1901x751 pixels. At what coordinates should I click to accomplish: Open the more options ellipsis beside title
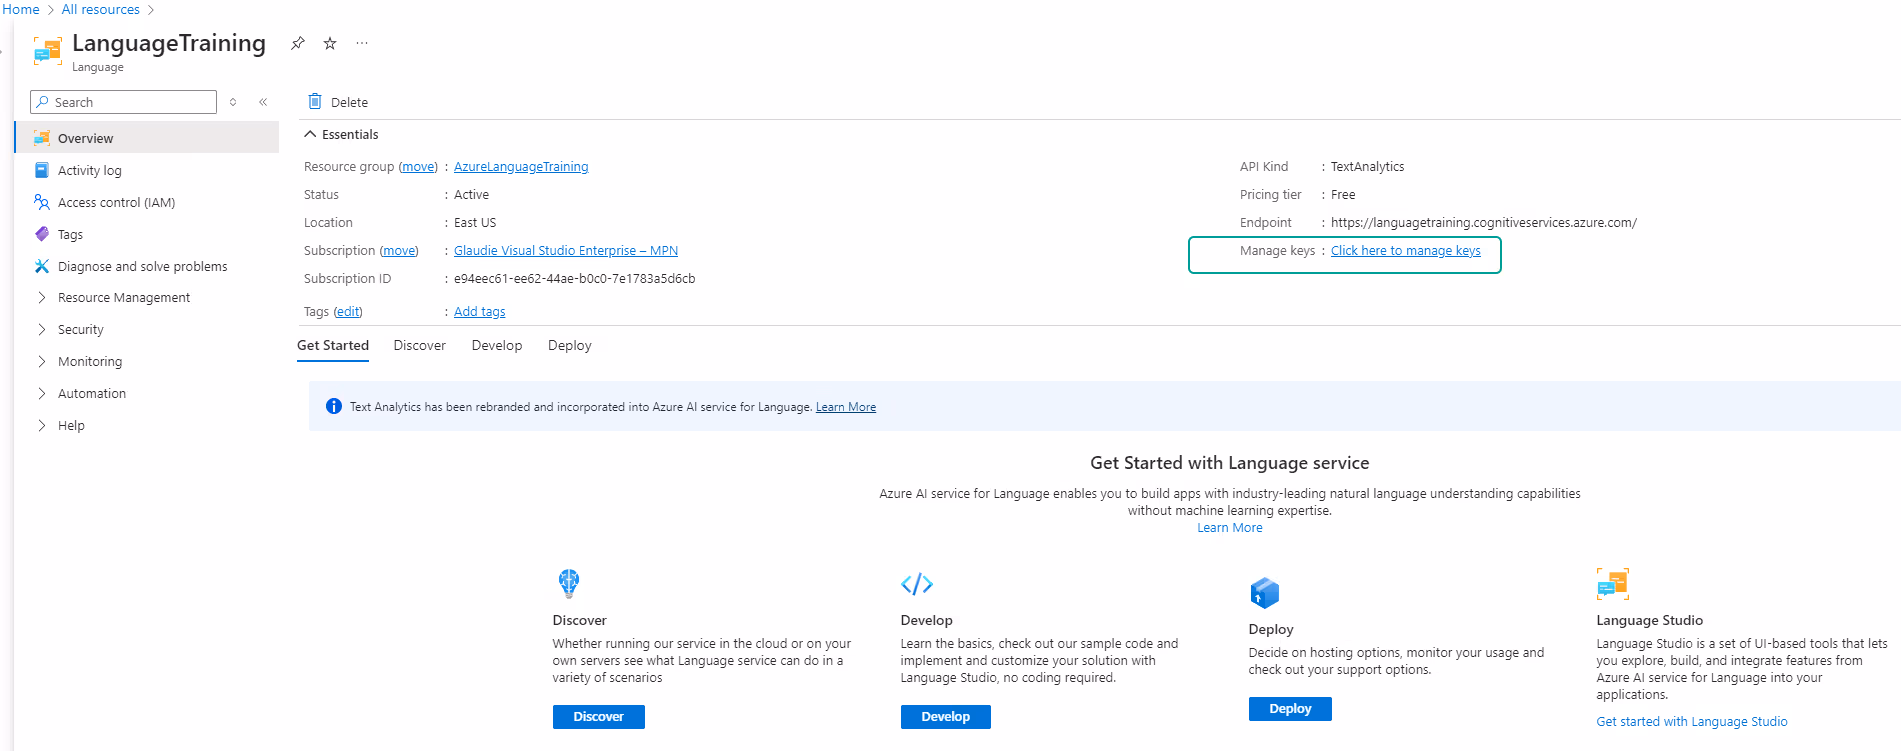click(362, 43)
